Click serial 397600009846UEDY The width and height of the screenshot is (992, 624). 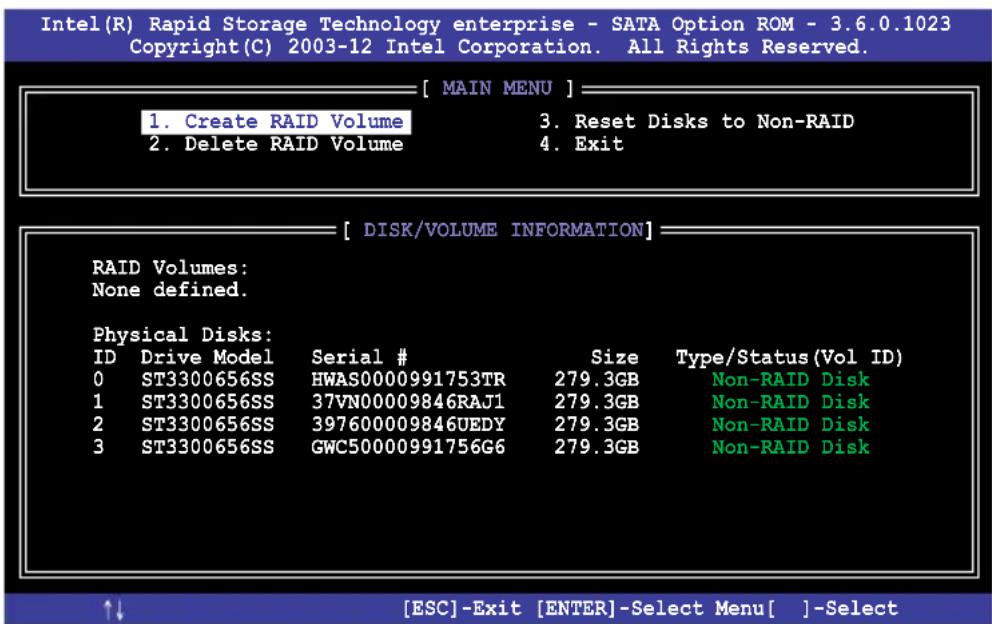(x=408, y=425)
